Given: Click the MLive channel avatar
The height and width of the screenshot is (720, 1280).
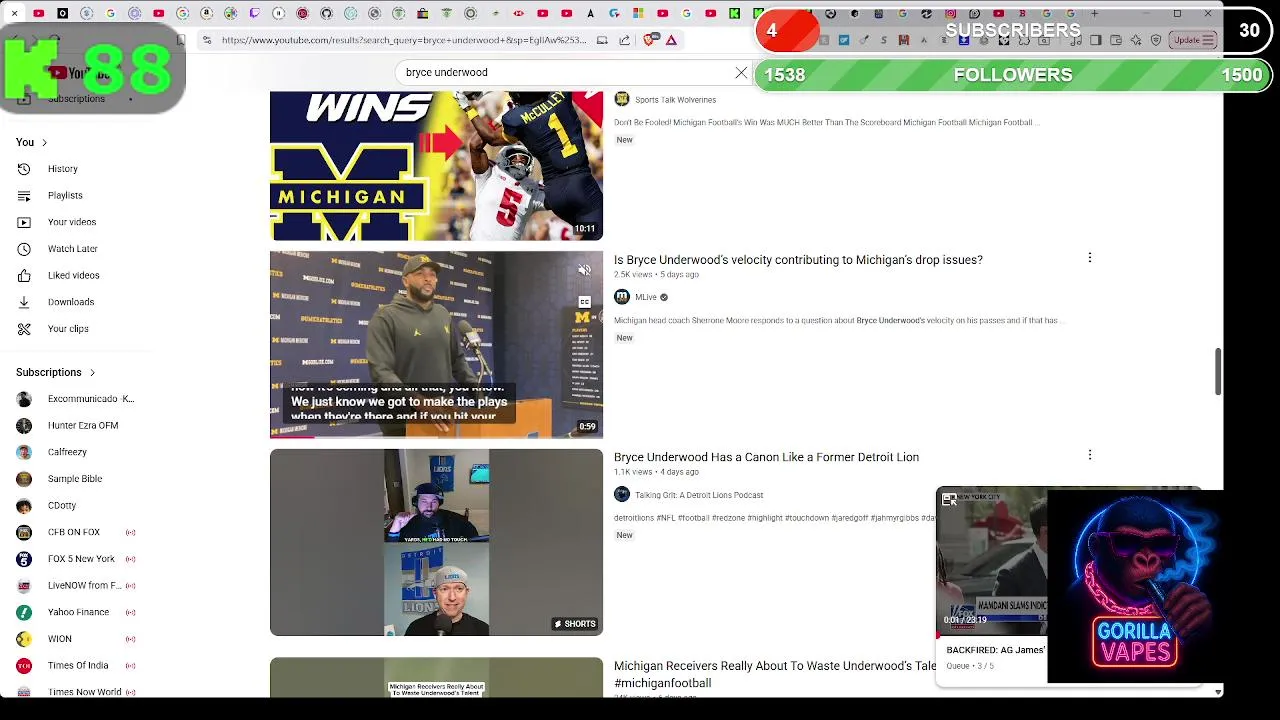Looking at the screenshot, I should tap(622, 297).
